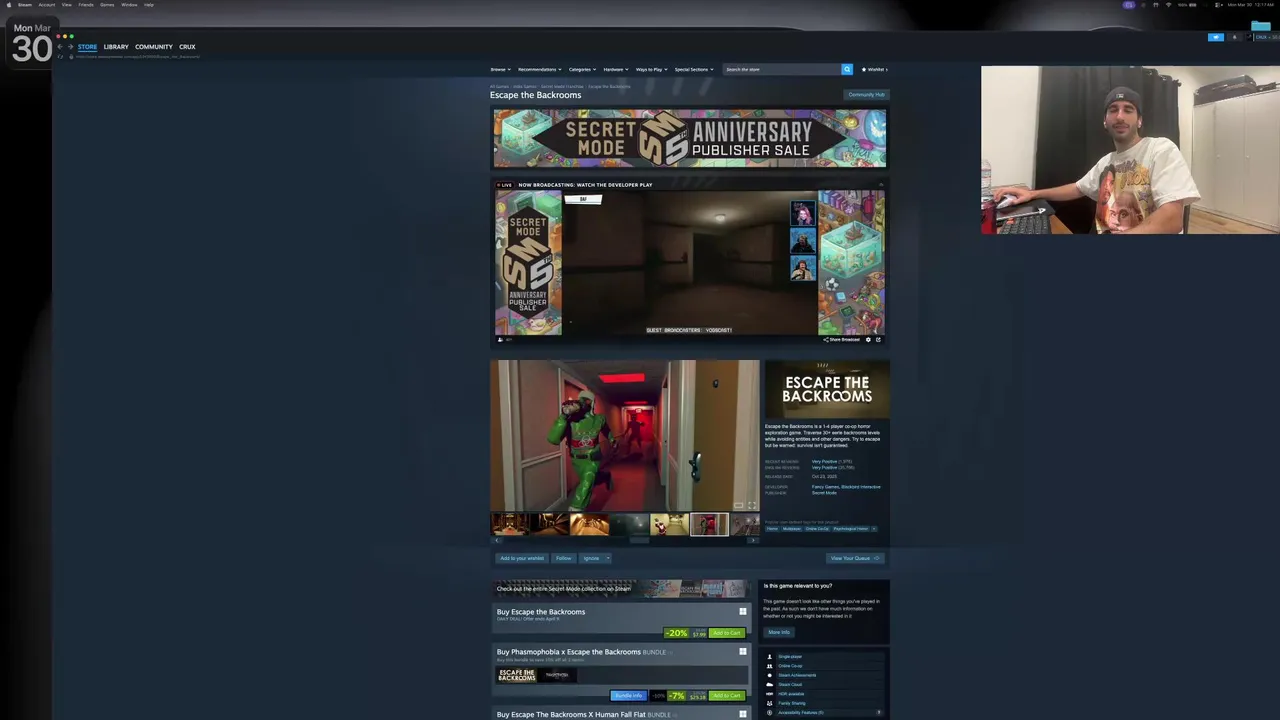The height and width of the screenshot is (720, 1280).
Task: Switch to the LIBRARY tab
Action: coord(116,47)
